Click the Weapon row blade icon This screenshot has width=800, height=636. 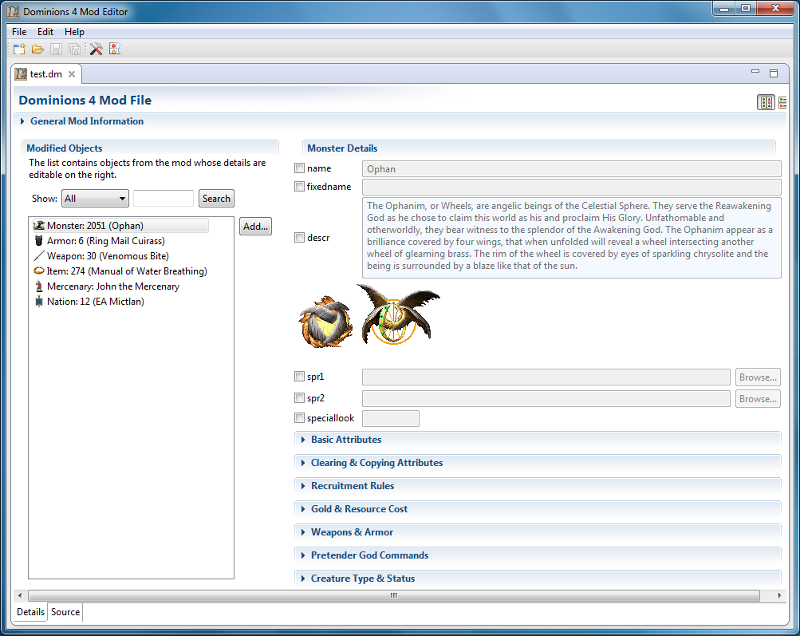coord(39,256)
